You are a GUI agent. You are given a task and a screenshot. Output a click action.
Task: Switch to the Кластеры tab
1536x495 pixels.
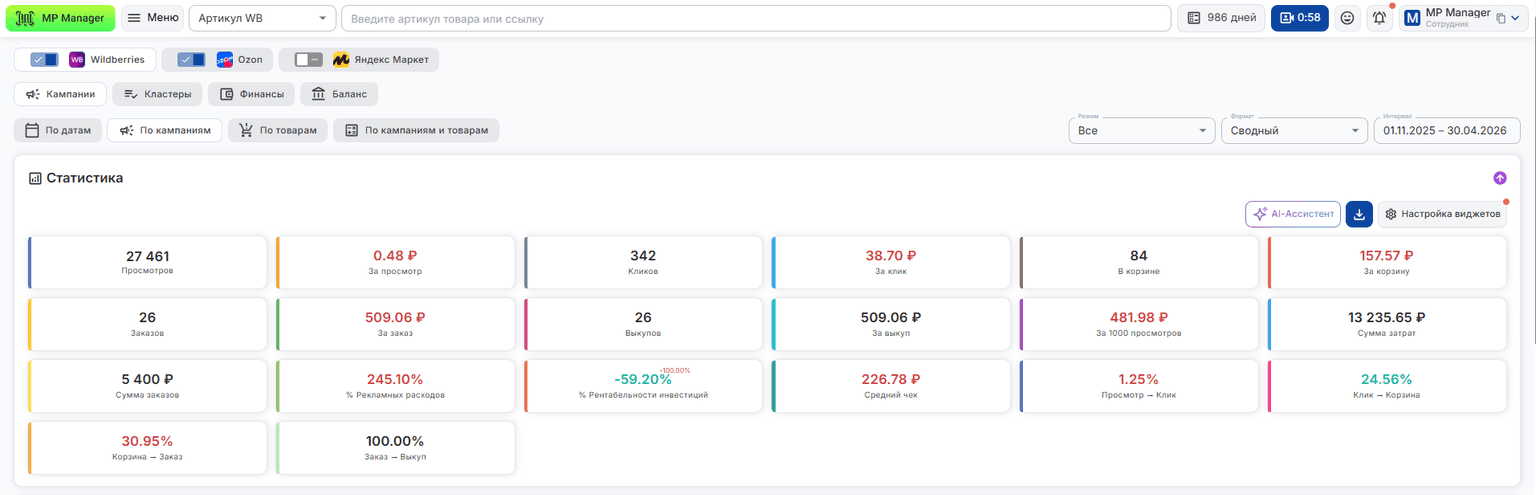tap(157, 94)
